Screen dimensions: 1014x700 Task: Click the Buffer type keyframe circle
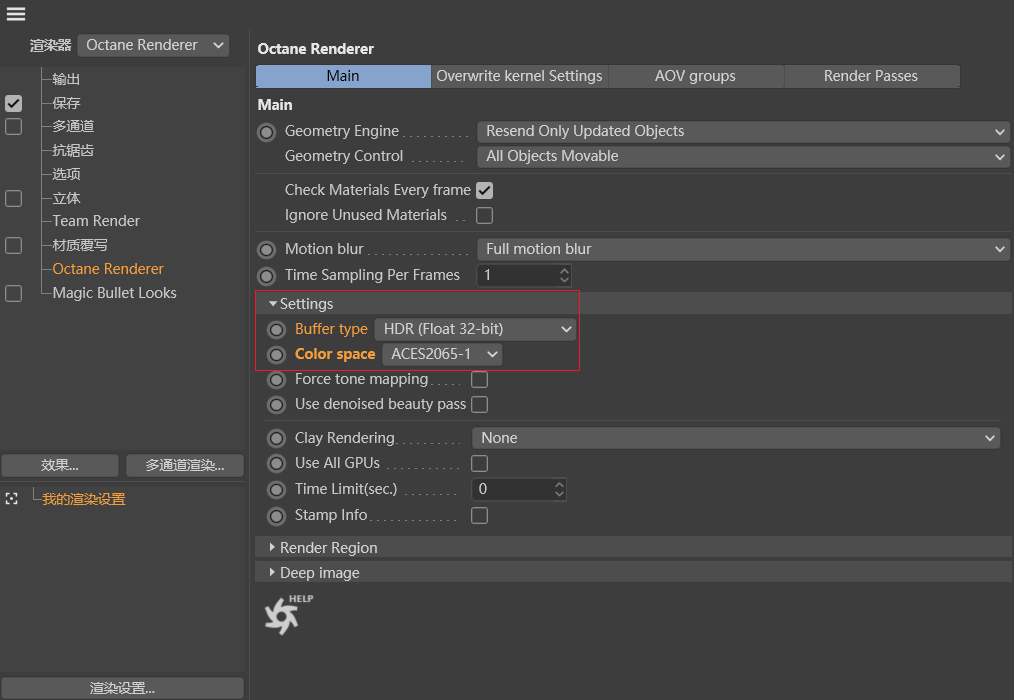tap(277, 330)
